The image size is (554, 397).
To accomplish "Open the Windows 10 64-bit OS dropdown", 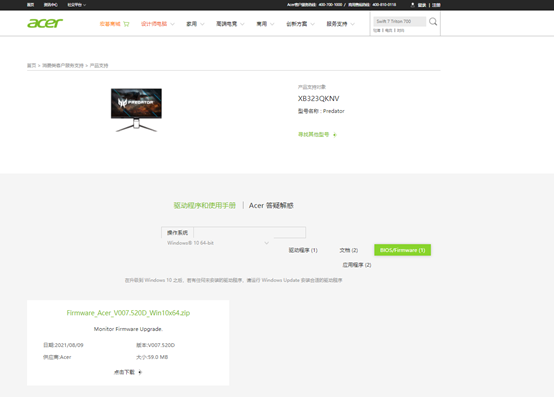I will pos(218,243).
